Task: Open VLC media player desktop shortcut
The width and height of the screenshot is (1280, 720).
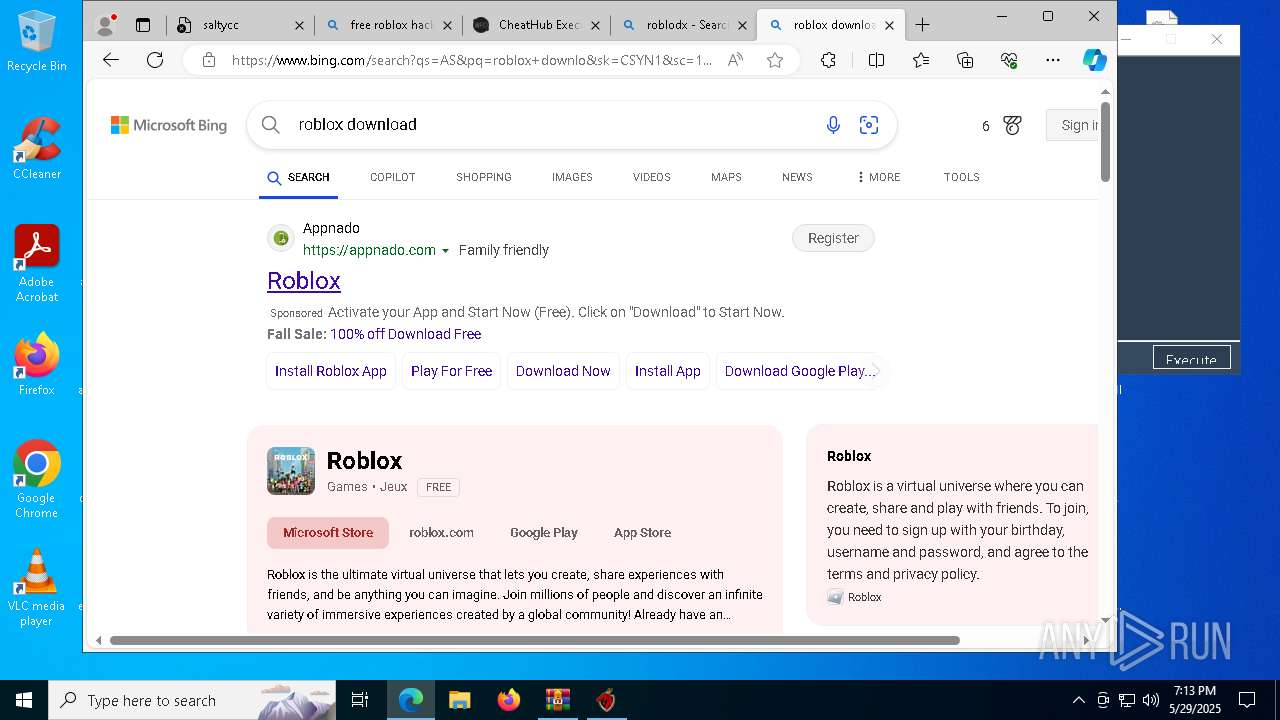Action: click(37, 588)
